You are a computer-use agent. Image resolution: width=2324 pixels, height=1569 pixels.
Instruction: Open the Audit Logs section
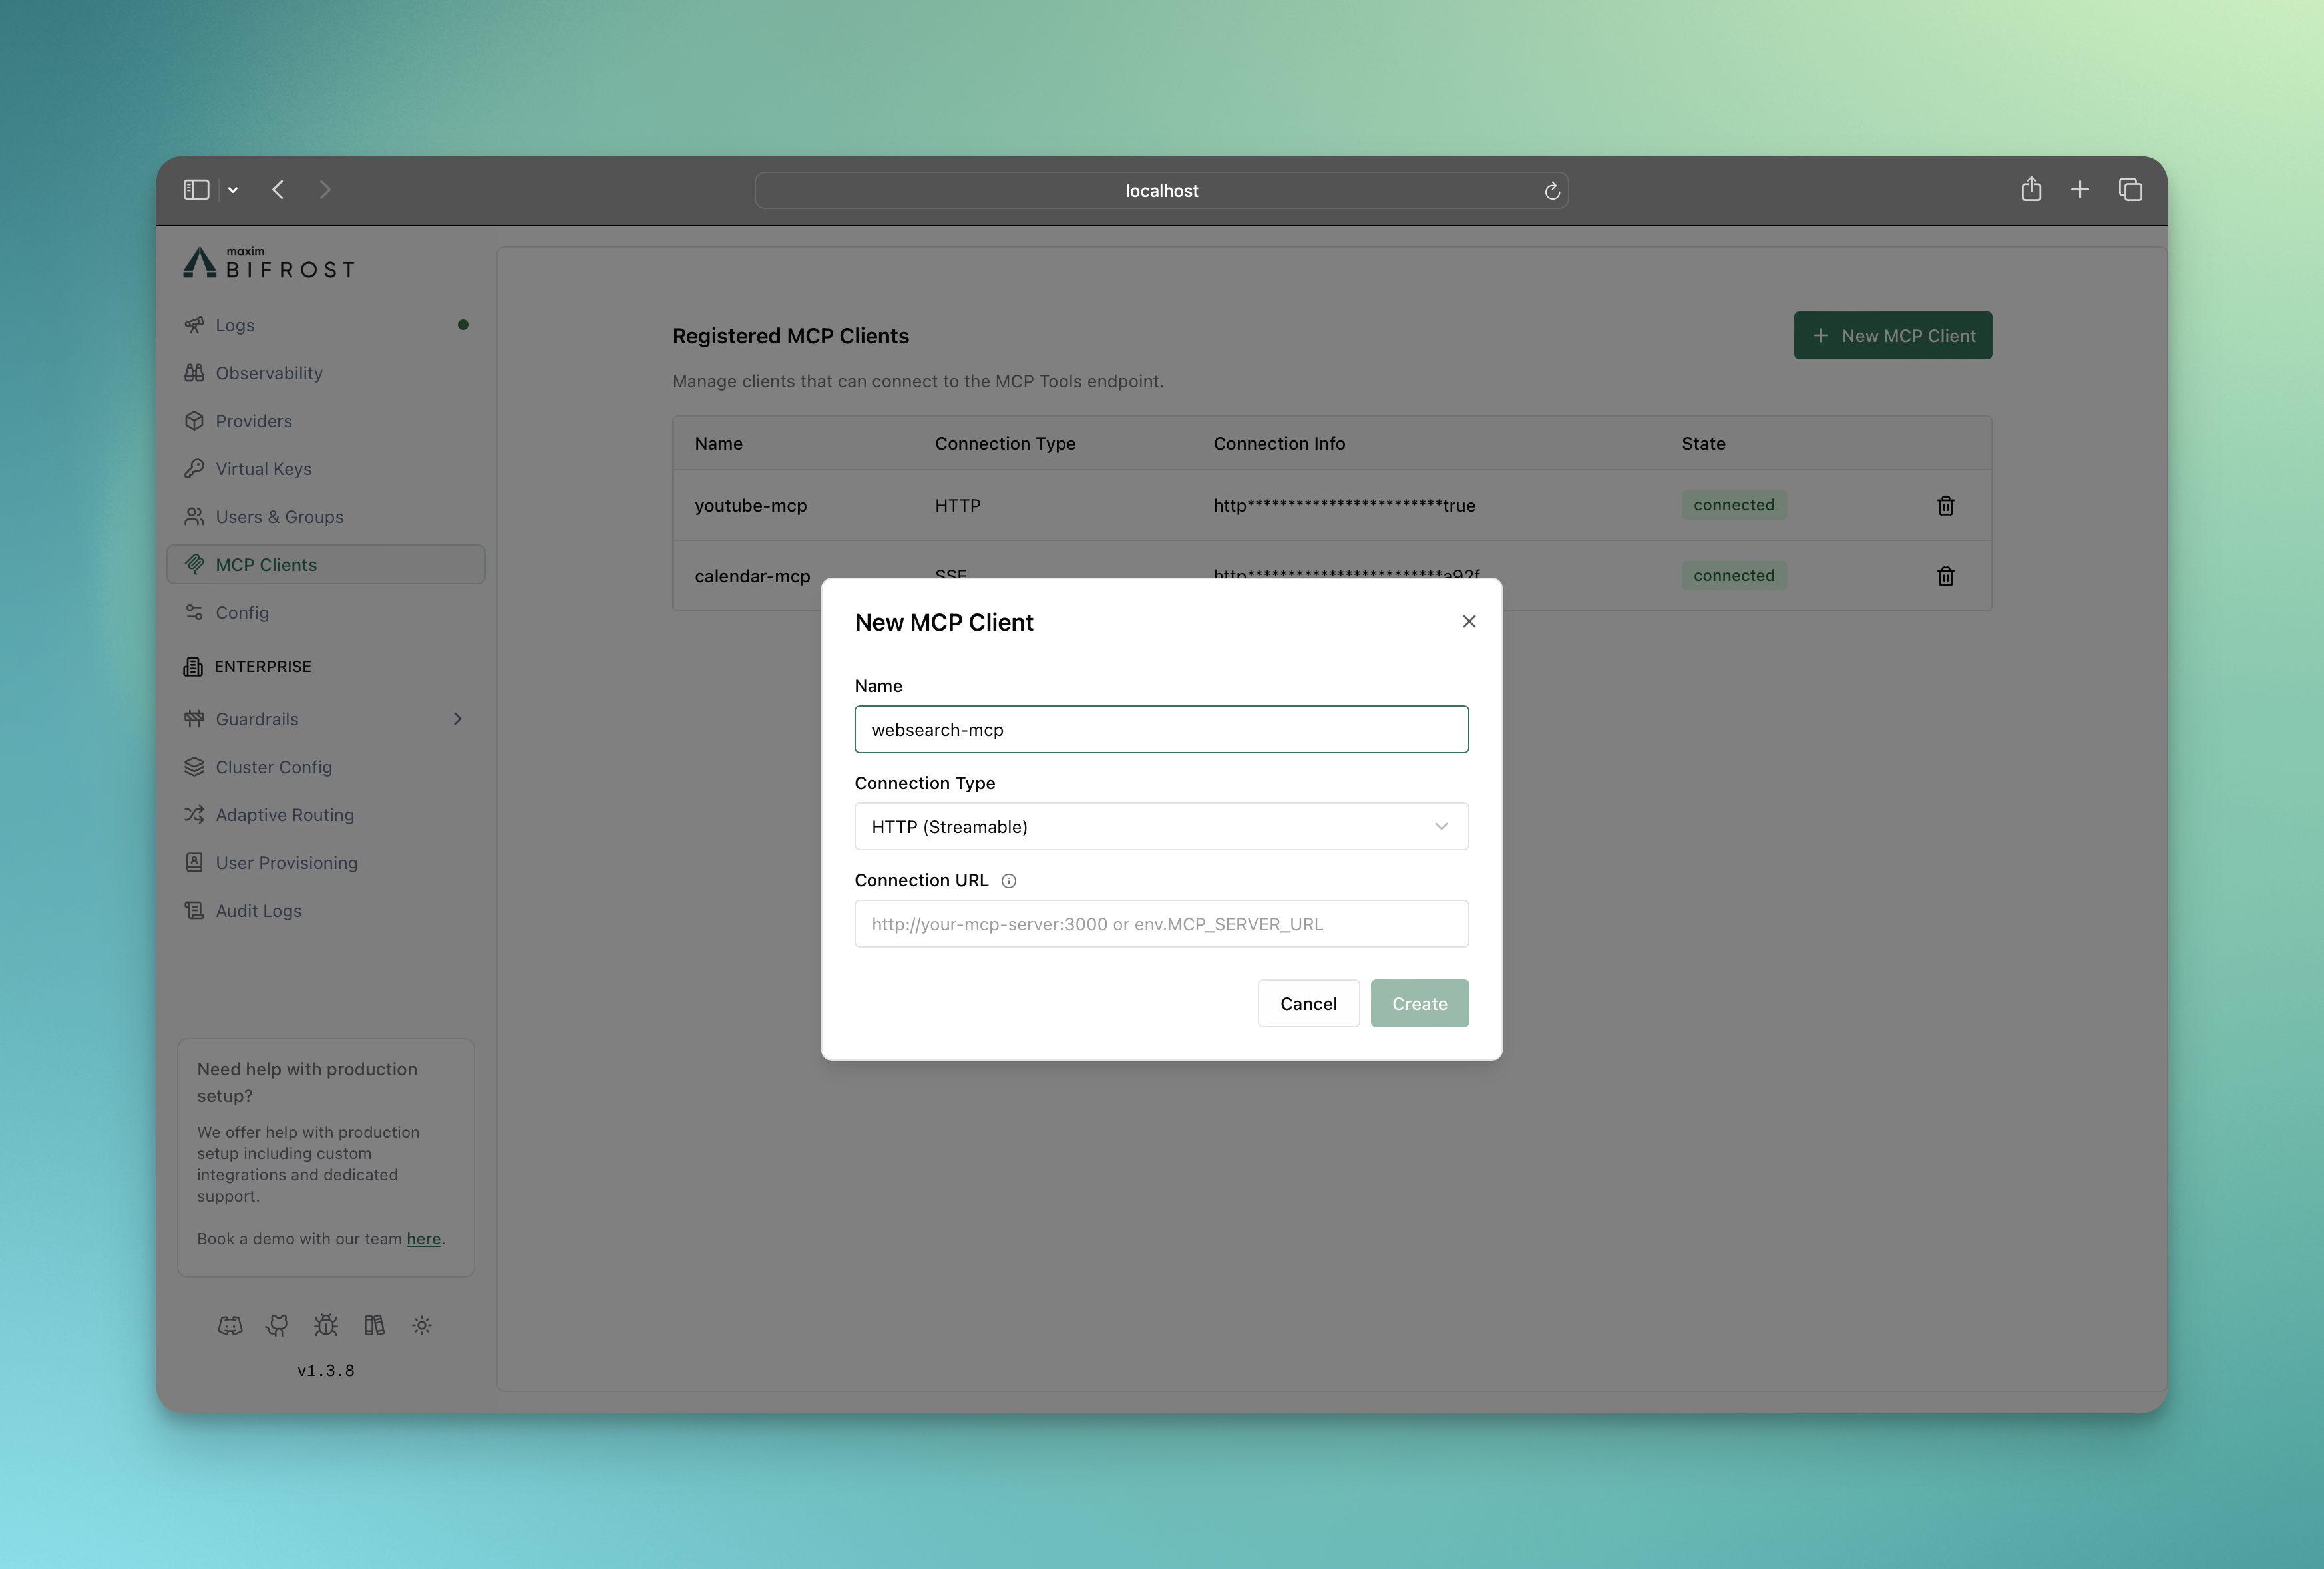point(258,910)
